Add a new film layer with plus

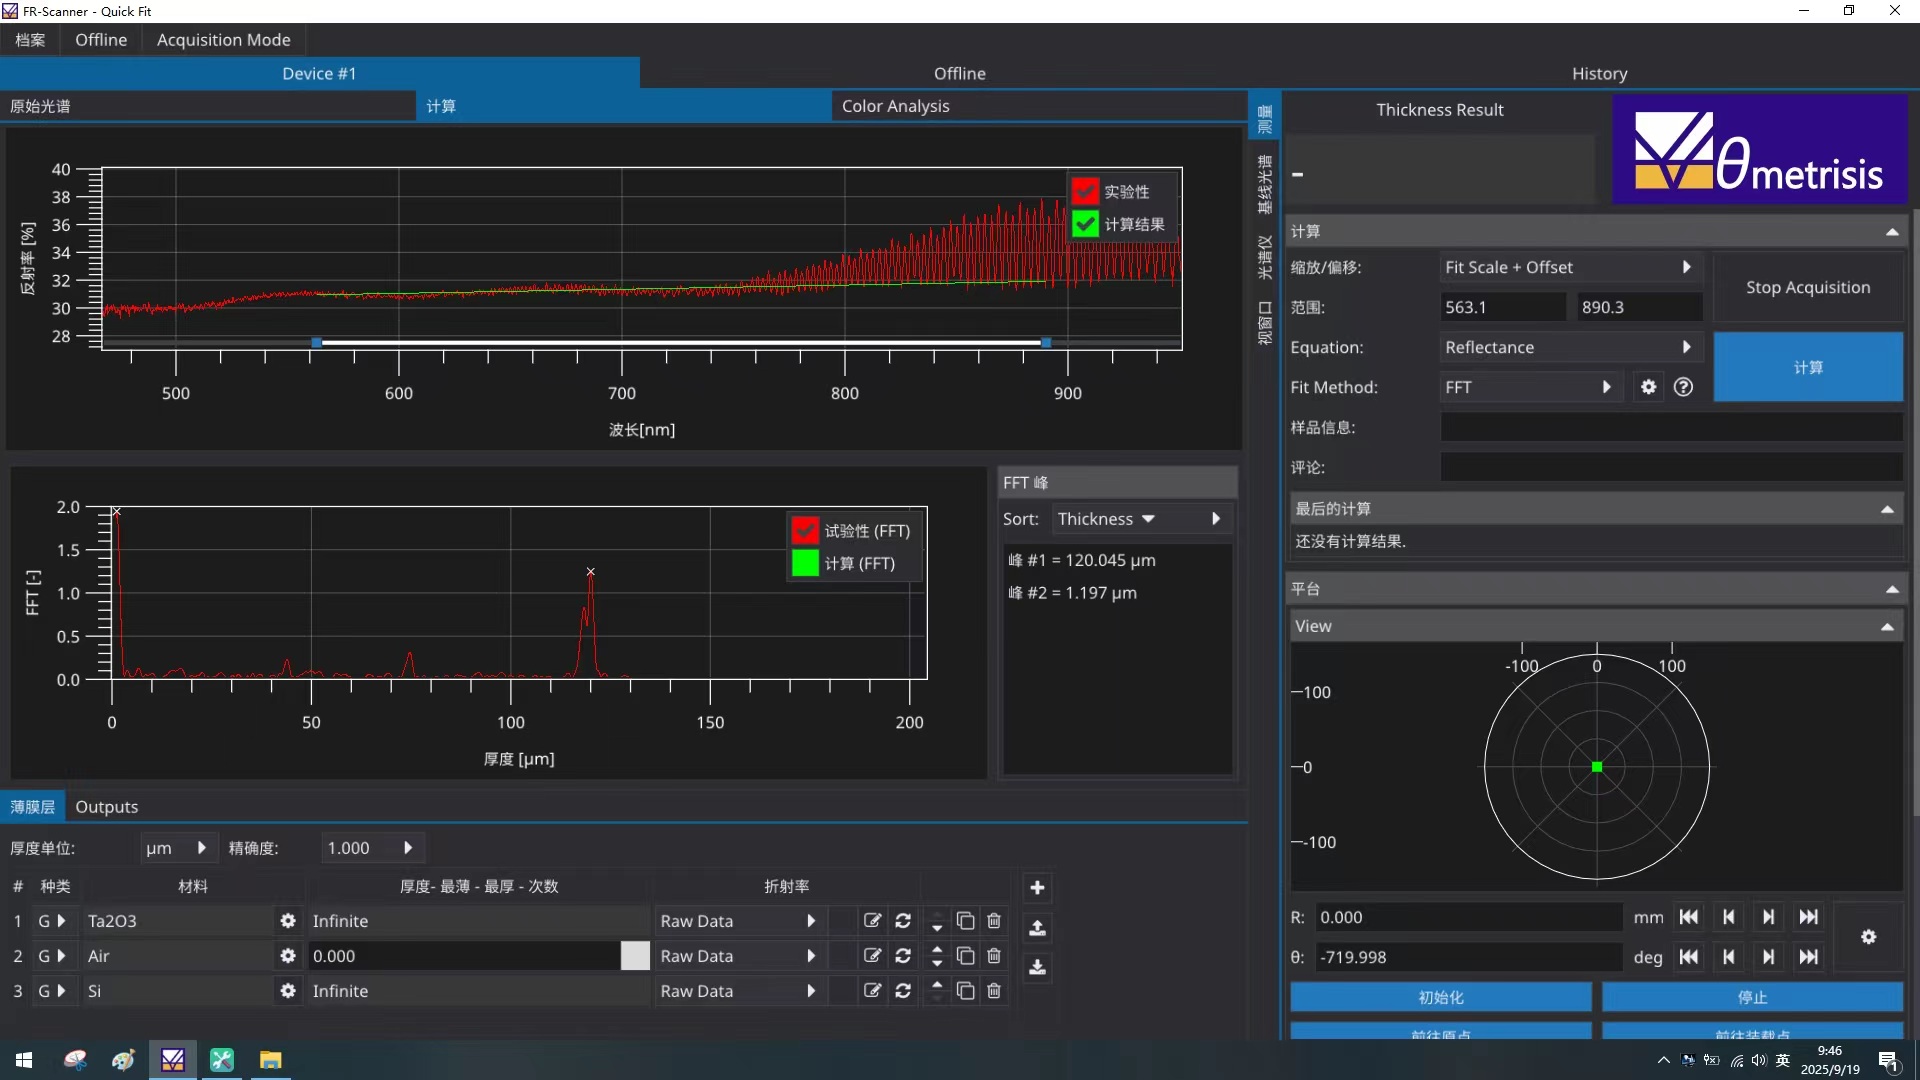(1037, 888)
